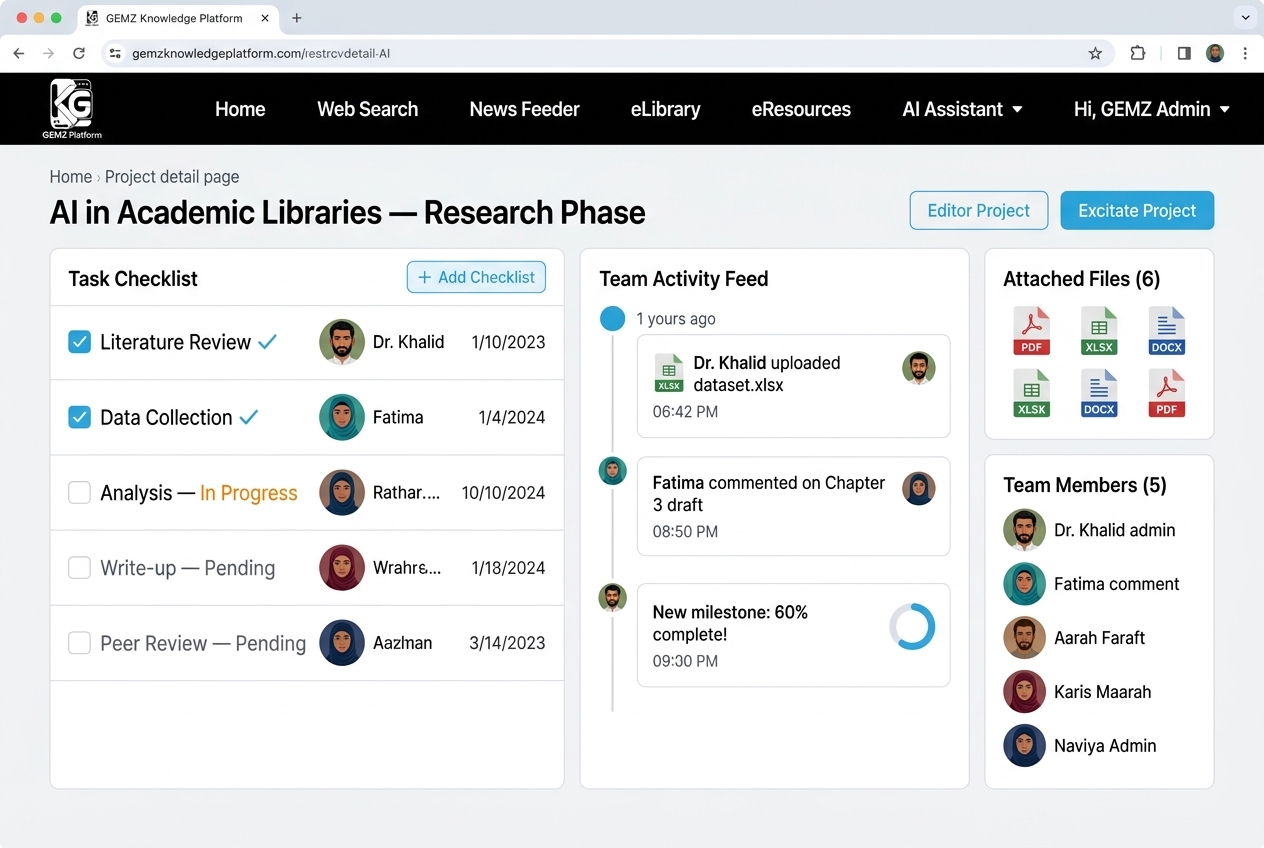Click Dr. Khalid's avatar in Literature Review row
Viewport: 1264px width, 848px height.
pyautogui.click(x=342, y=342)
